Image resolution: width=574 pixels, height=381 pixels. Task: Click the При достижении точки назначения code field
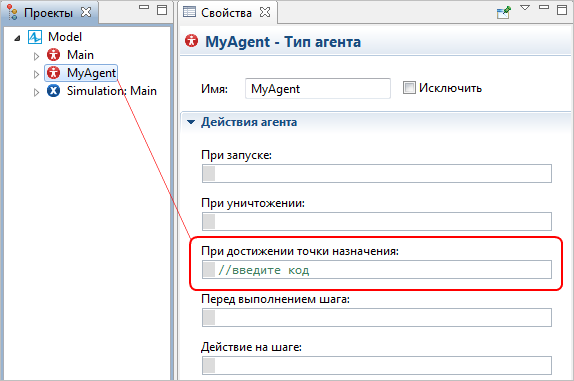(377, 270)
